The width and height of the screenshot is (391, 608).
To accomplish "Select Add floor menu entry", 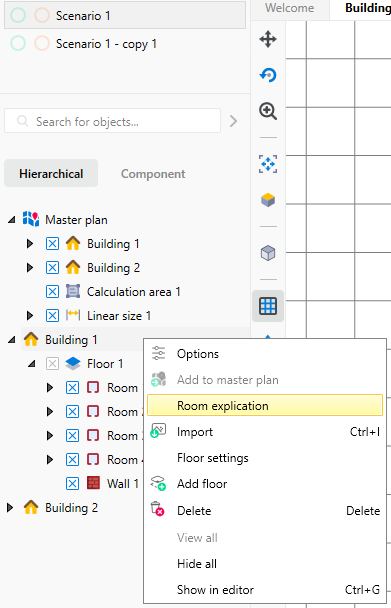I will click(265, 484).
